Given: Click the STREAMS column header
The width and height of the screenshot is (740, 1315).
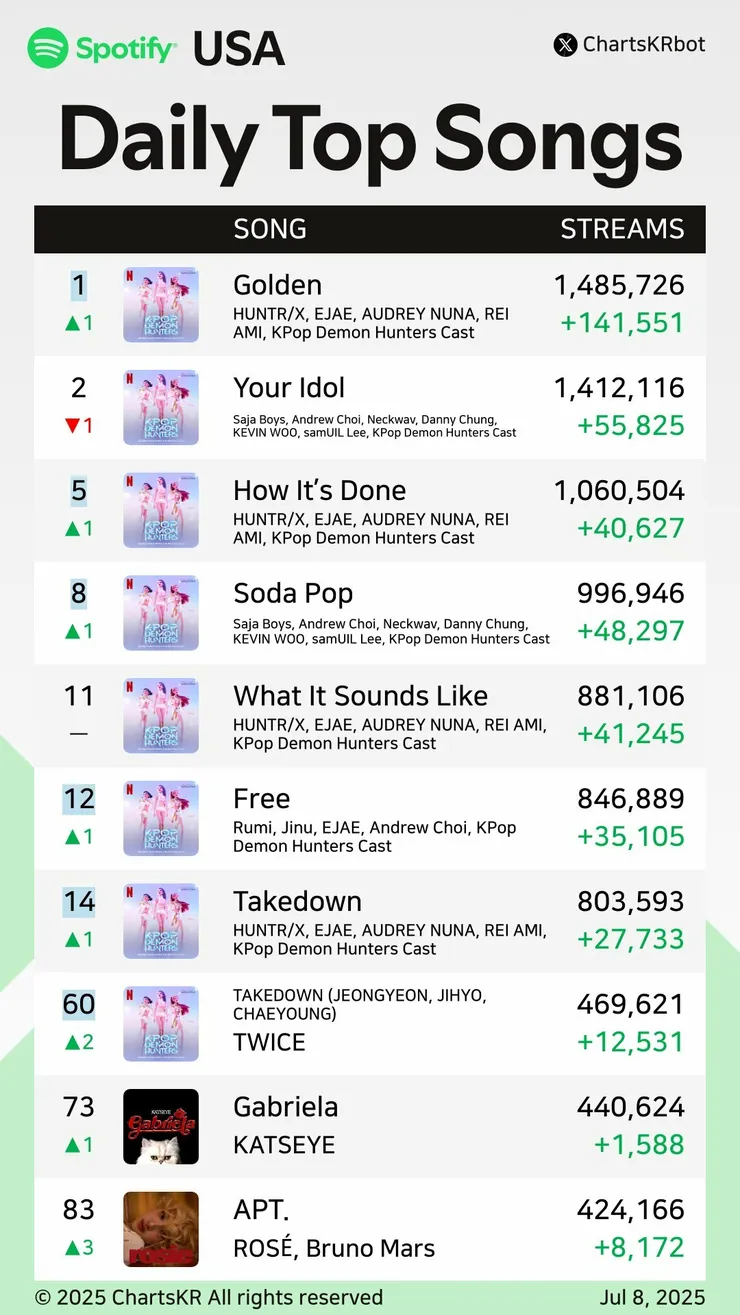Looking at the screenshot, I should point(622,229).
